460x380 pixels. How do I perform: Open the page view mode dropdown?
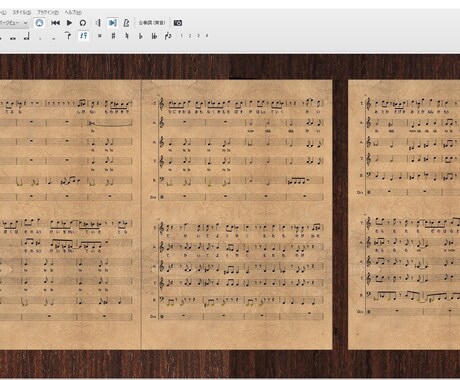(14, 23)
